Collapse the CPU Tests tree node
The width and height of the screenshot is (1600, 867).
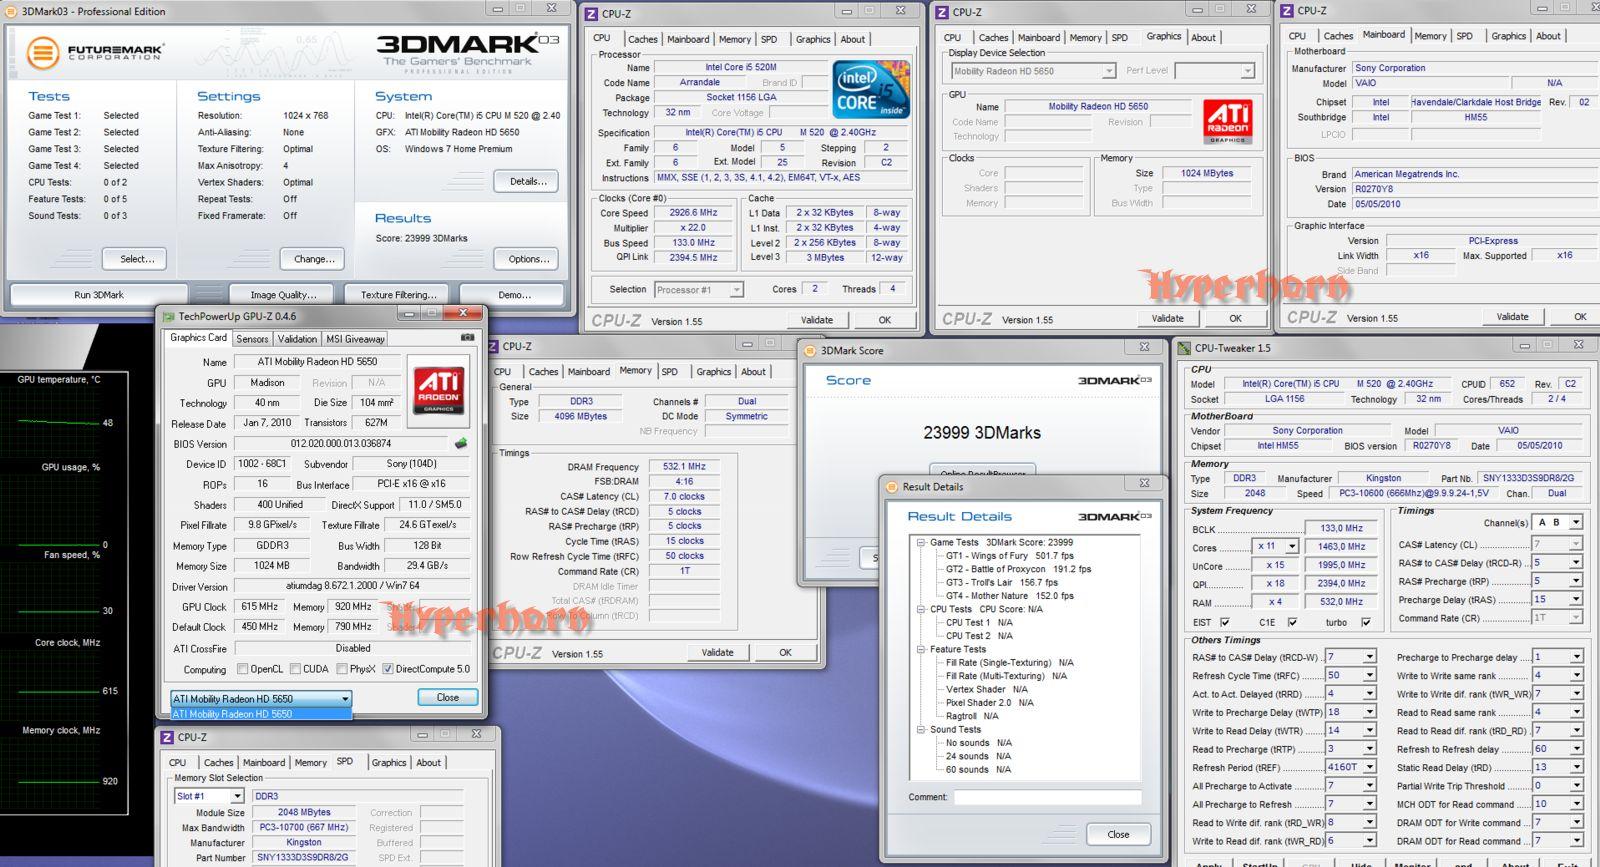(920, 609)
